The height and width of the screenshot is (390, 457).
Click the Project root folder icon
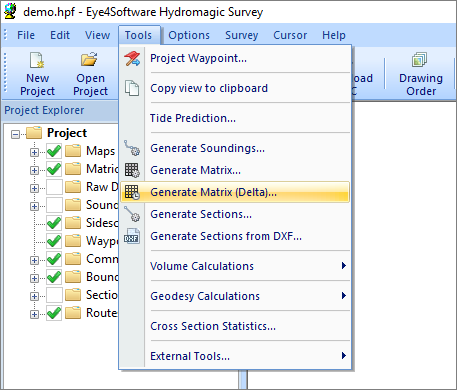click(34, 133)
